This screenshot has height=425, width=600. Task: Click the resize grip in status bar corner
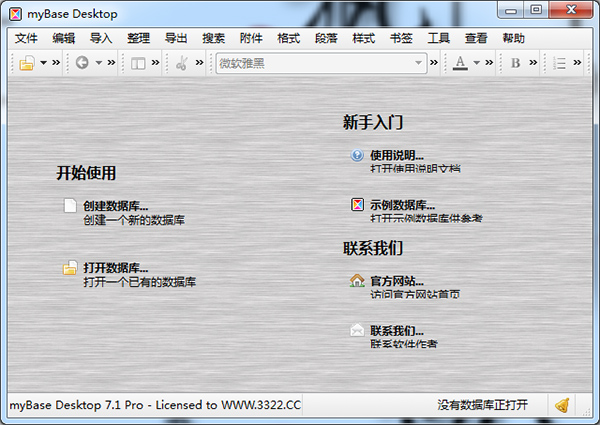586,411
